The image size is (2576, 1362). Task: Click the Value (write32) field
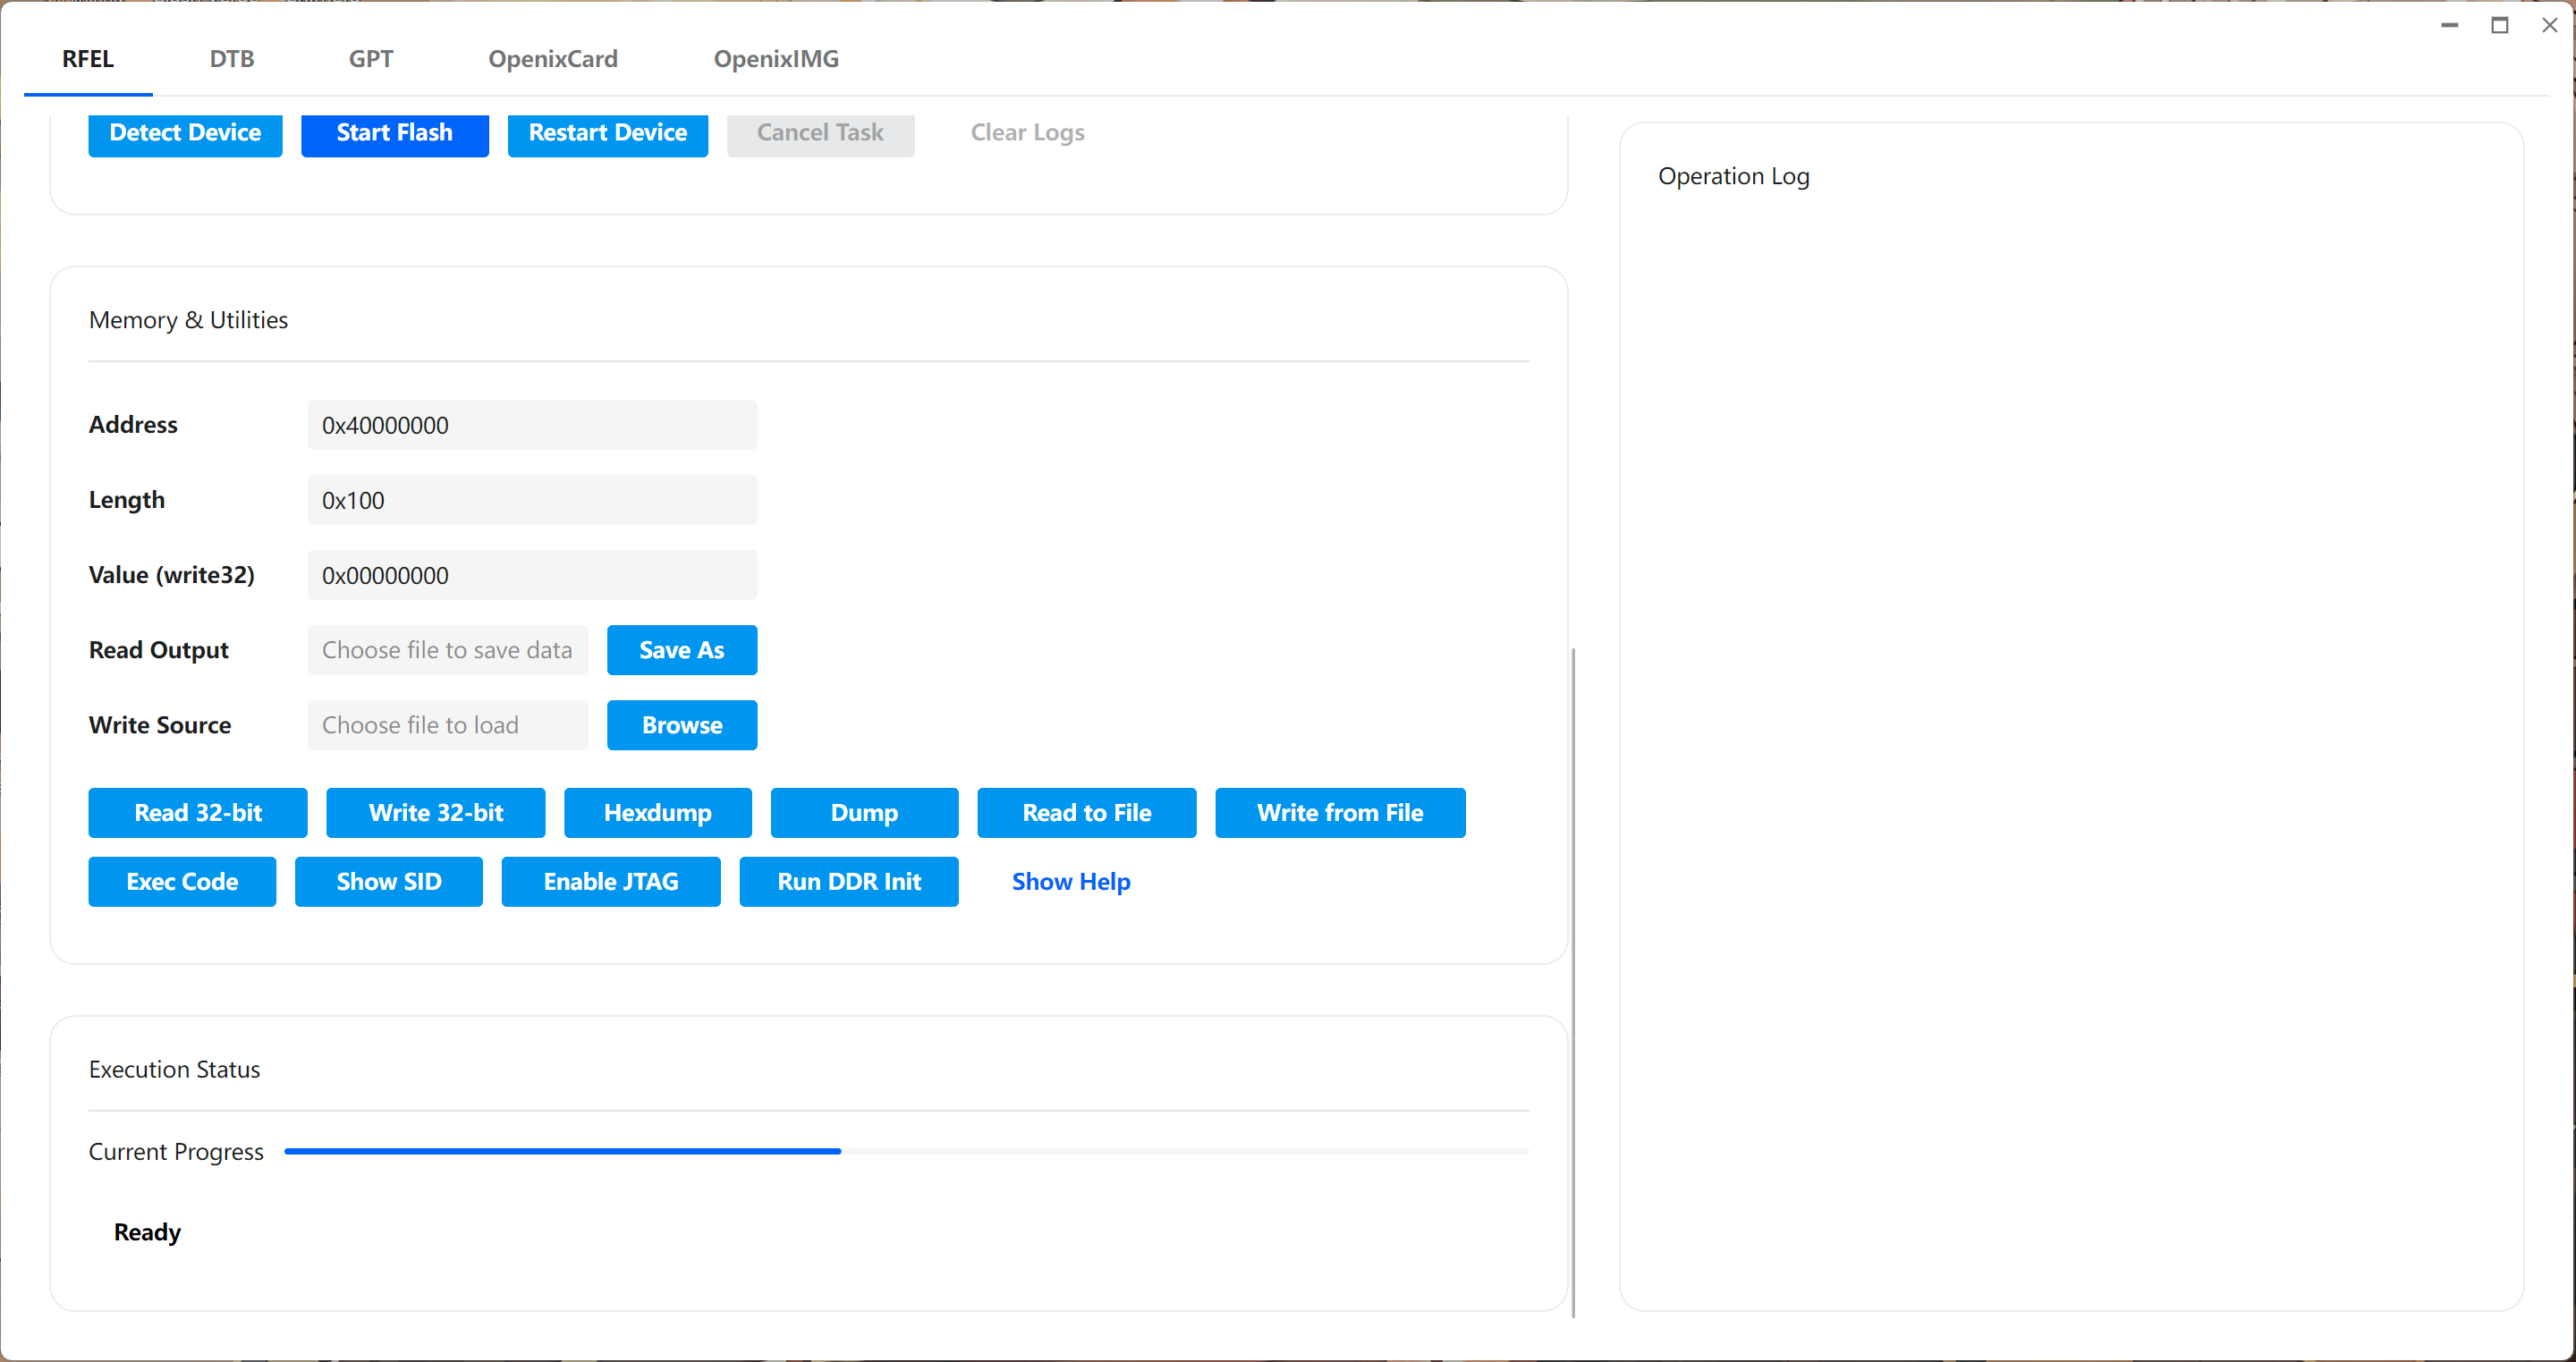(532, 575)
